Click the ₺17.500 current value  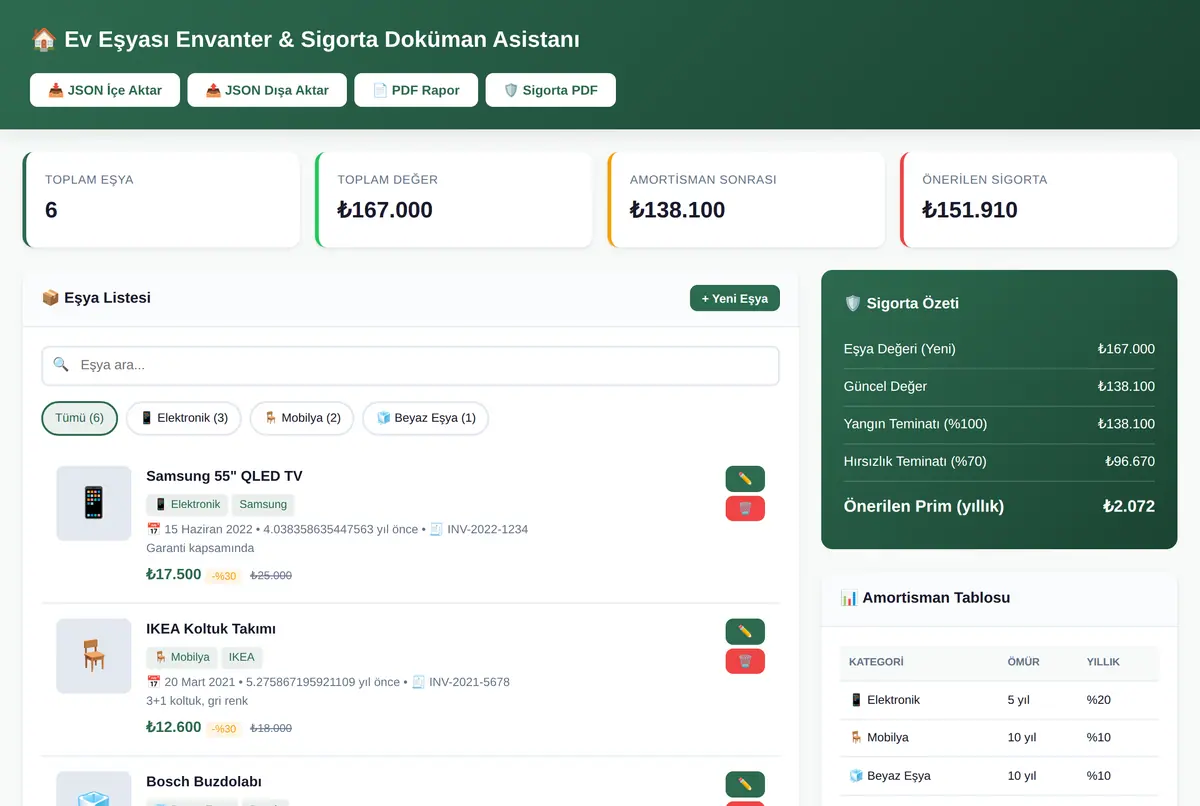pos(174,574)
